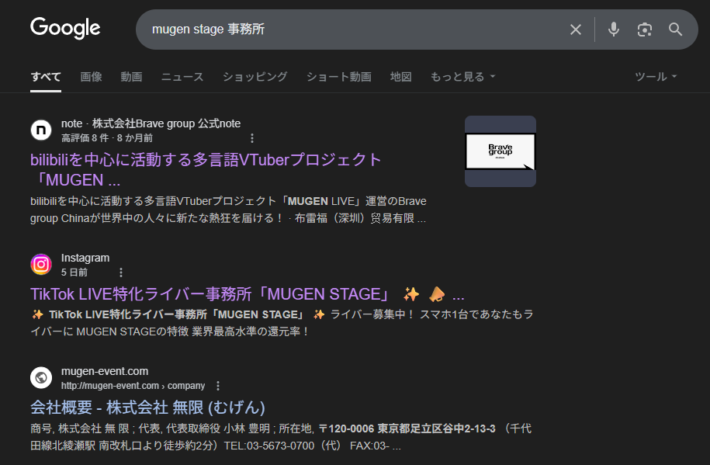Screen dimensions: 710x465
Task: Click the Brave group thumbnail image
Action: tap(500, 151)
